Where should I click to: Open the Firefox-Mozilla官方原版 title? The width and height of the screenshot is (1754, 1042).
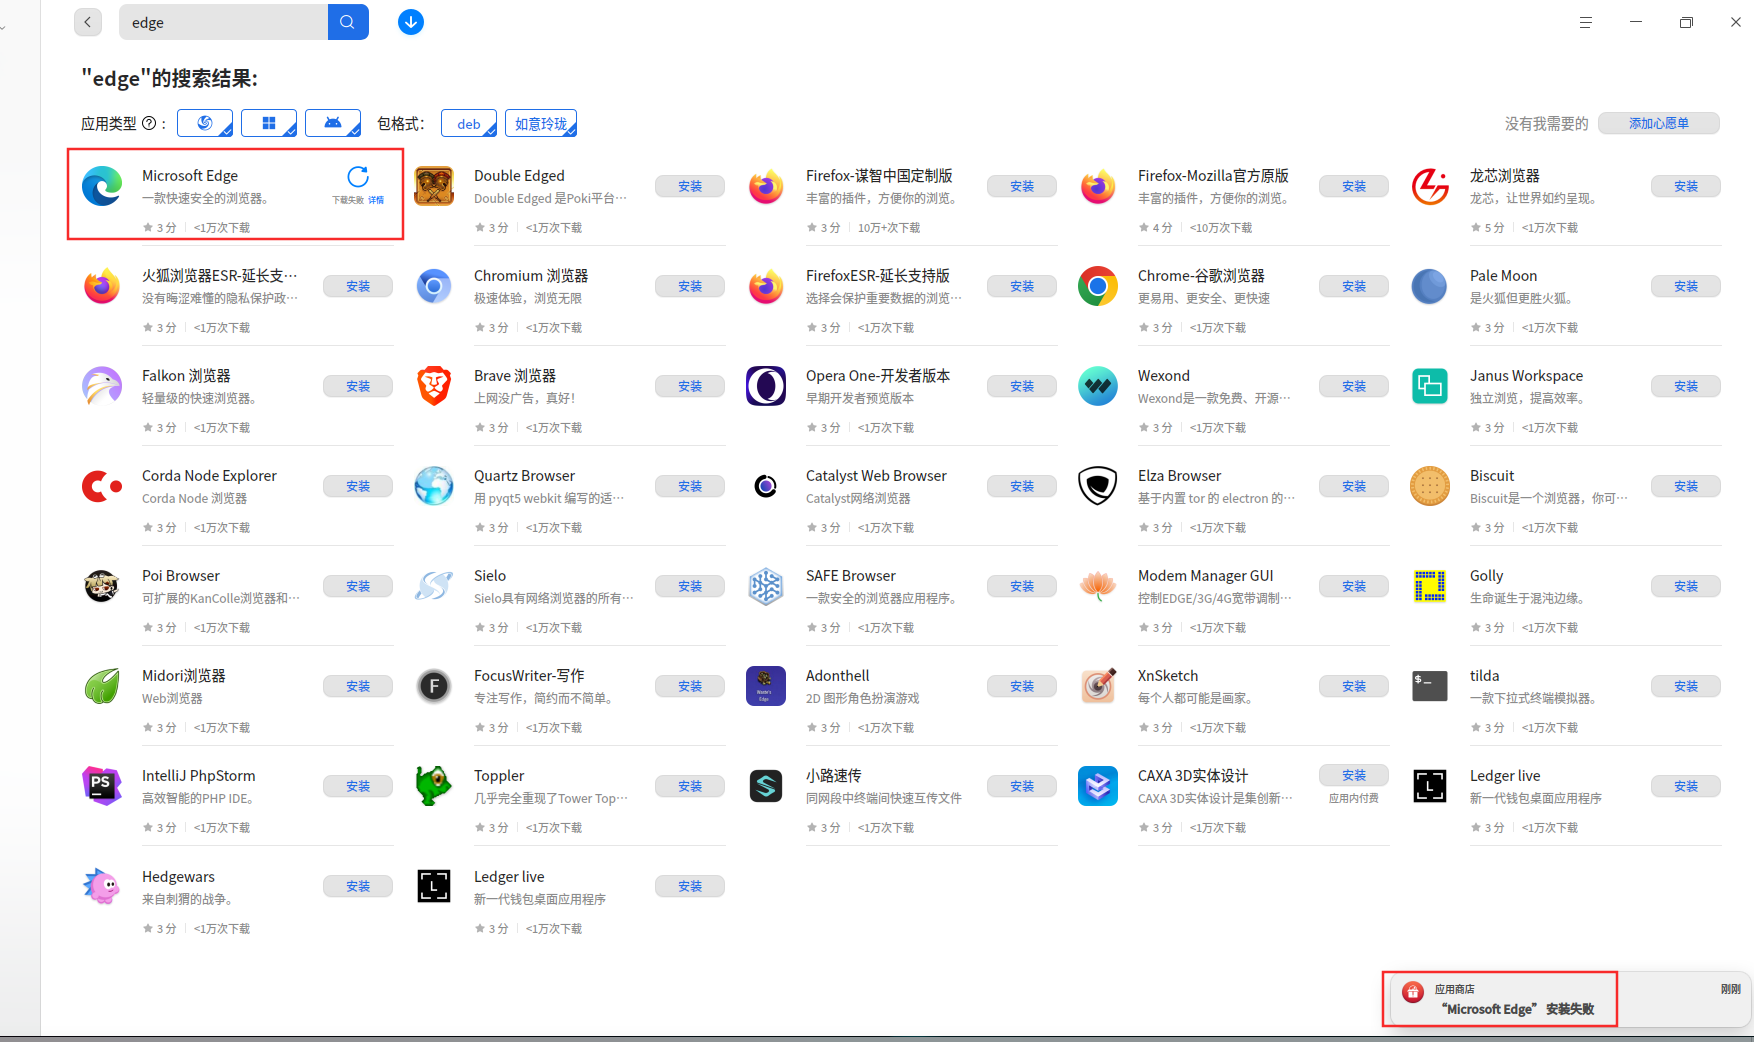[1213, 175]
